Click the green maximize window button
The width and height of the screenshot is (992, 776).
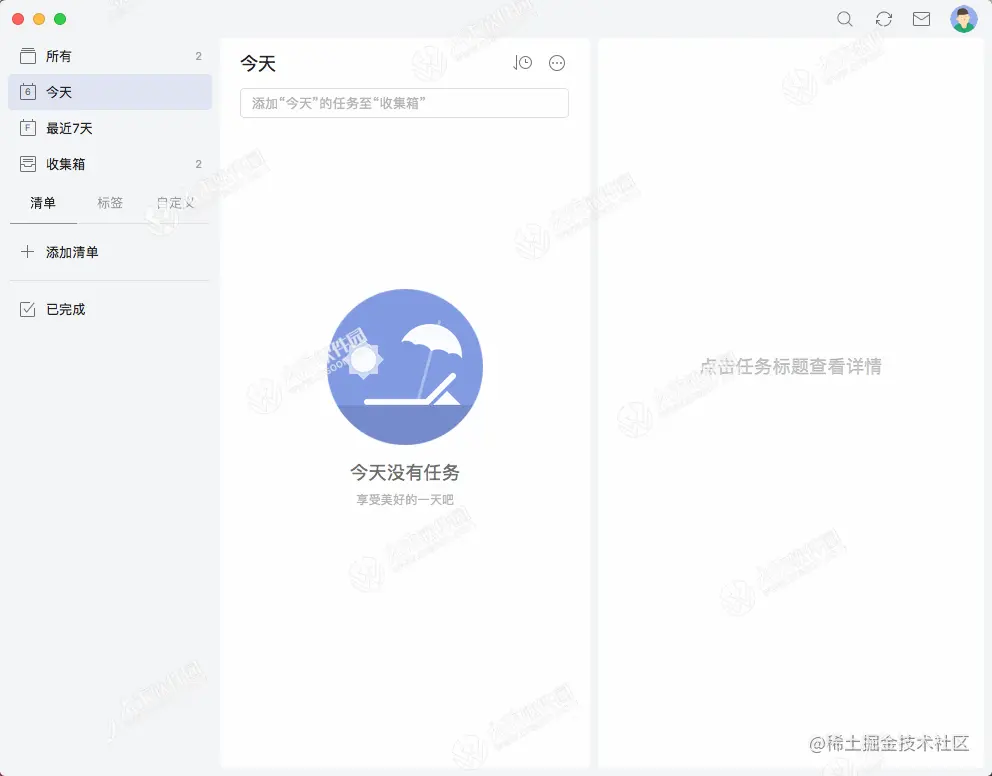[x=60, y=19]
